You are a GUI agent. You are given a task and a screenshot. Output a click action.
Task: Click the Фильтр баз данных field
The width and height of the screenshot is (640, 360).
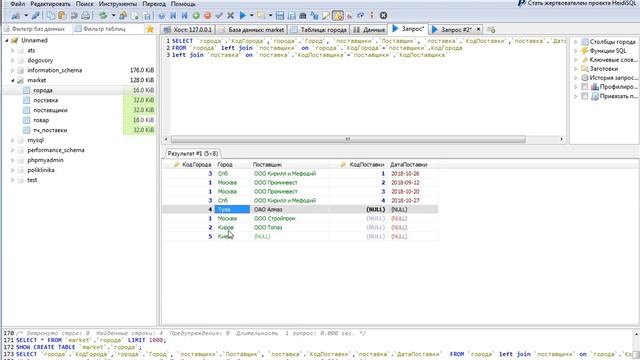click(x=38, y=29)
